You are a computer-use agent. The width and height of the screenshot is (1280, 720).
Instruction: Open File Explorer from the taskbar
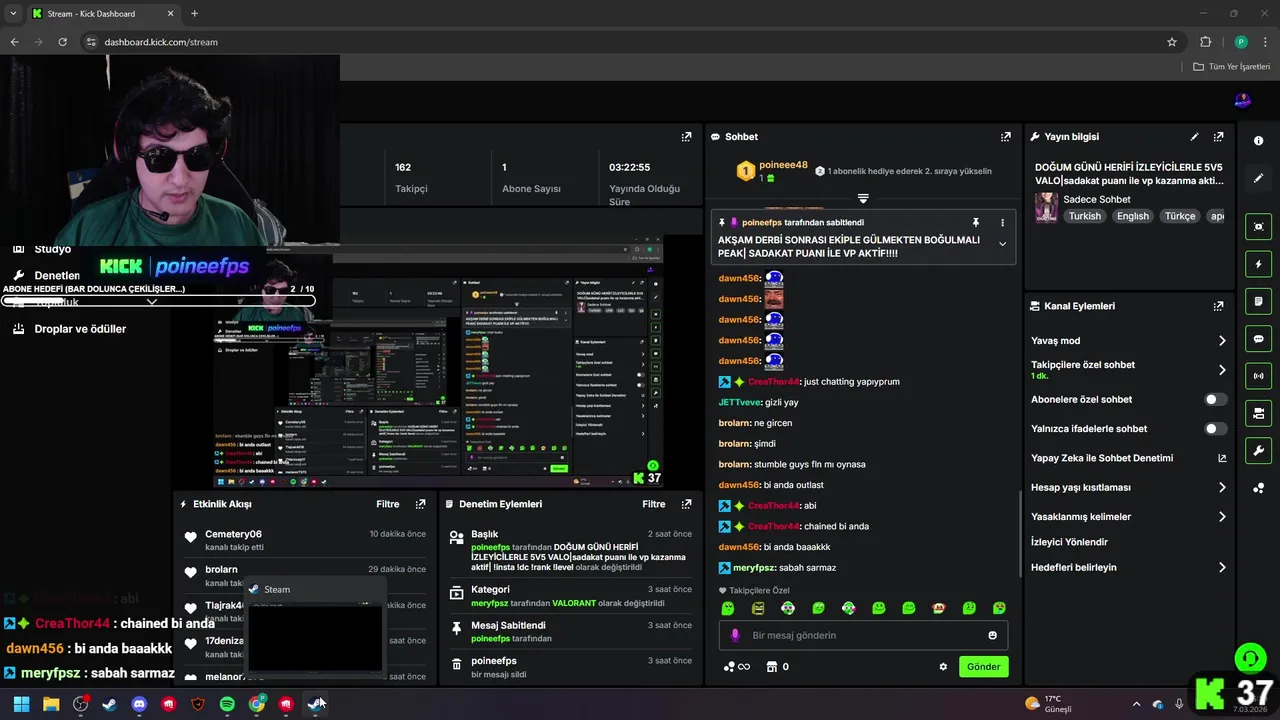[51, 704]
